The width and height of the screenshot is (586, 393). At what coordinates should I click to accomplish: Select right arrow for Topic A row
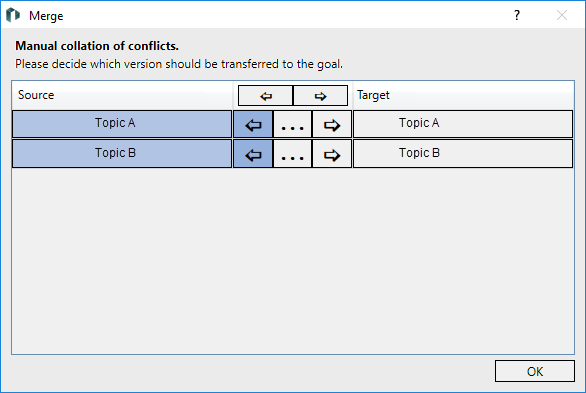click(332, 124)
